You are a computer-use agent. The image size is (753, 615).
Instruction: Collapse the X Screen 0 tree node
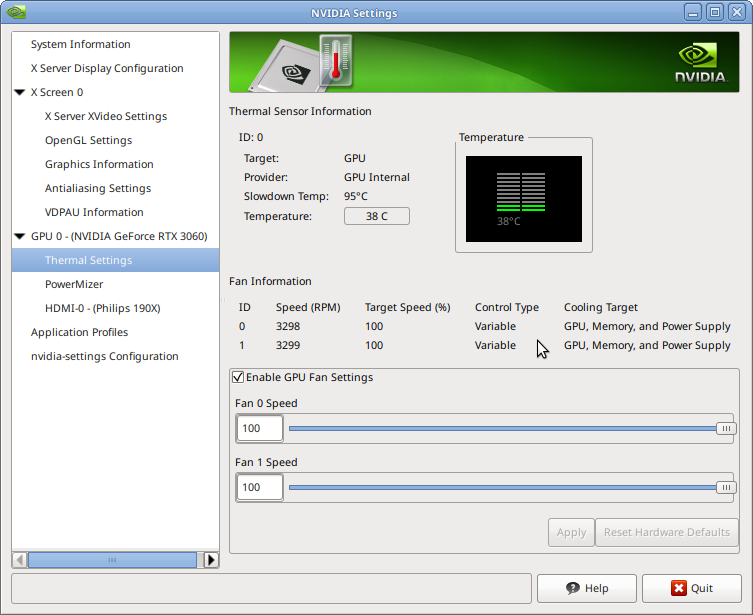[x=20, y=92]
